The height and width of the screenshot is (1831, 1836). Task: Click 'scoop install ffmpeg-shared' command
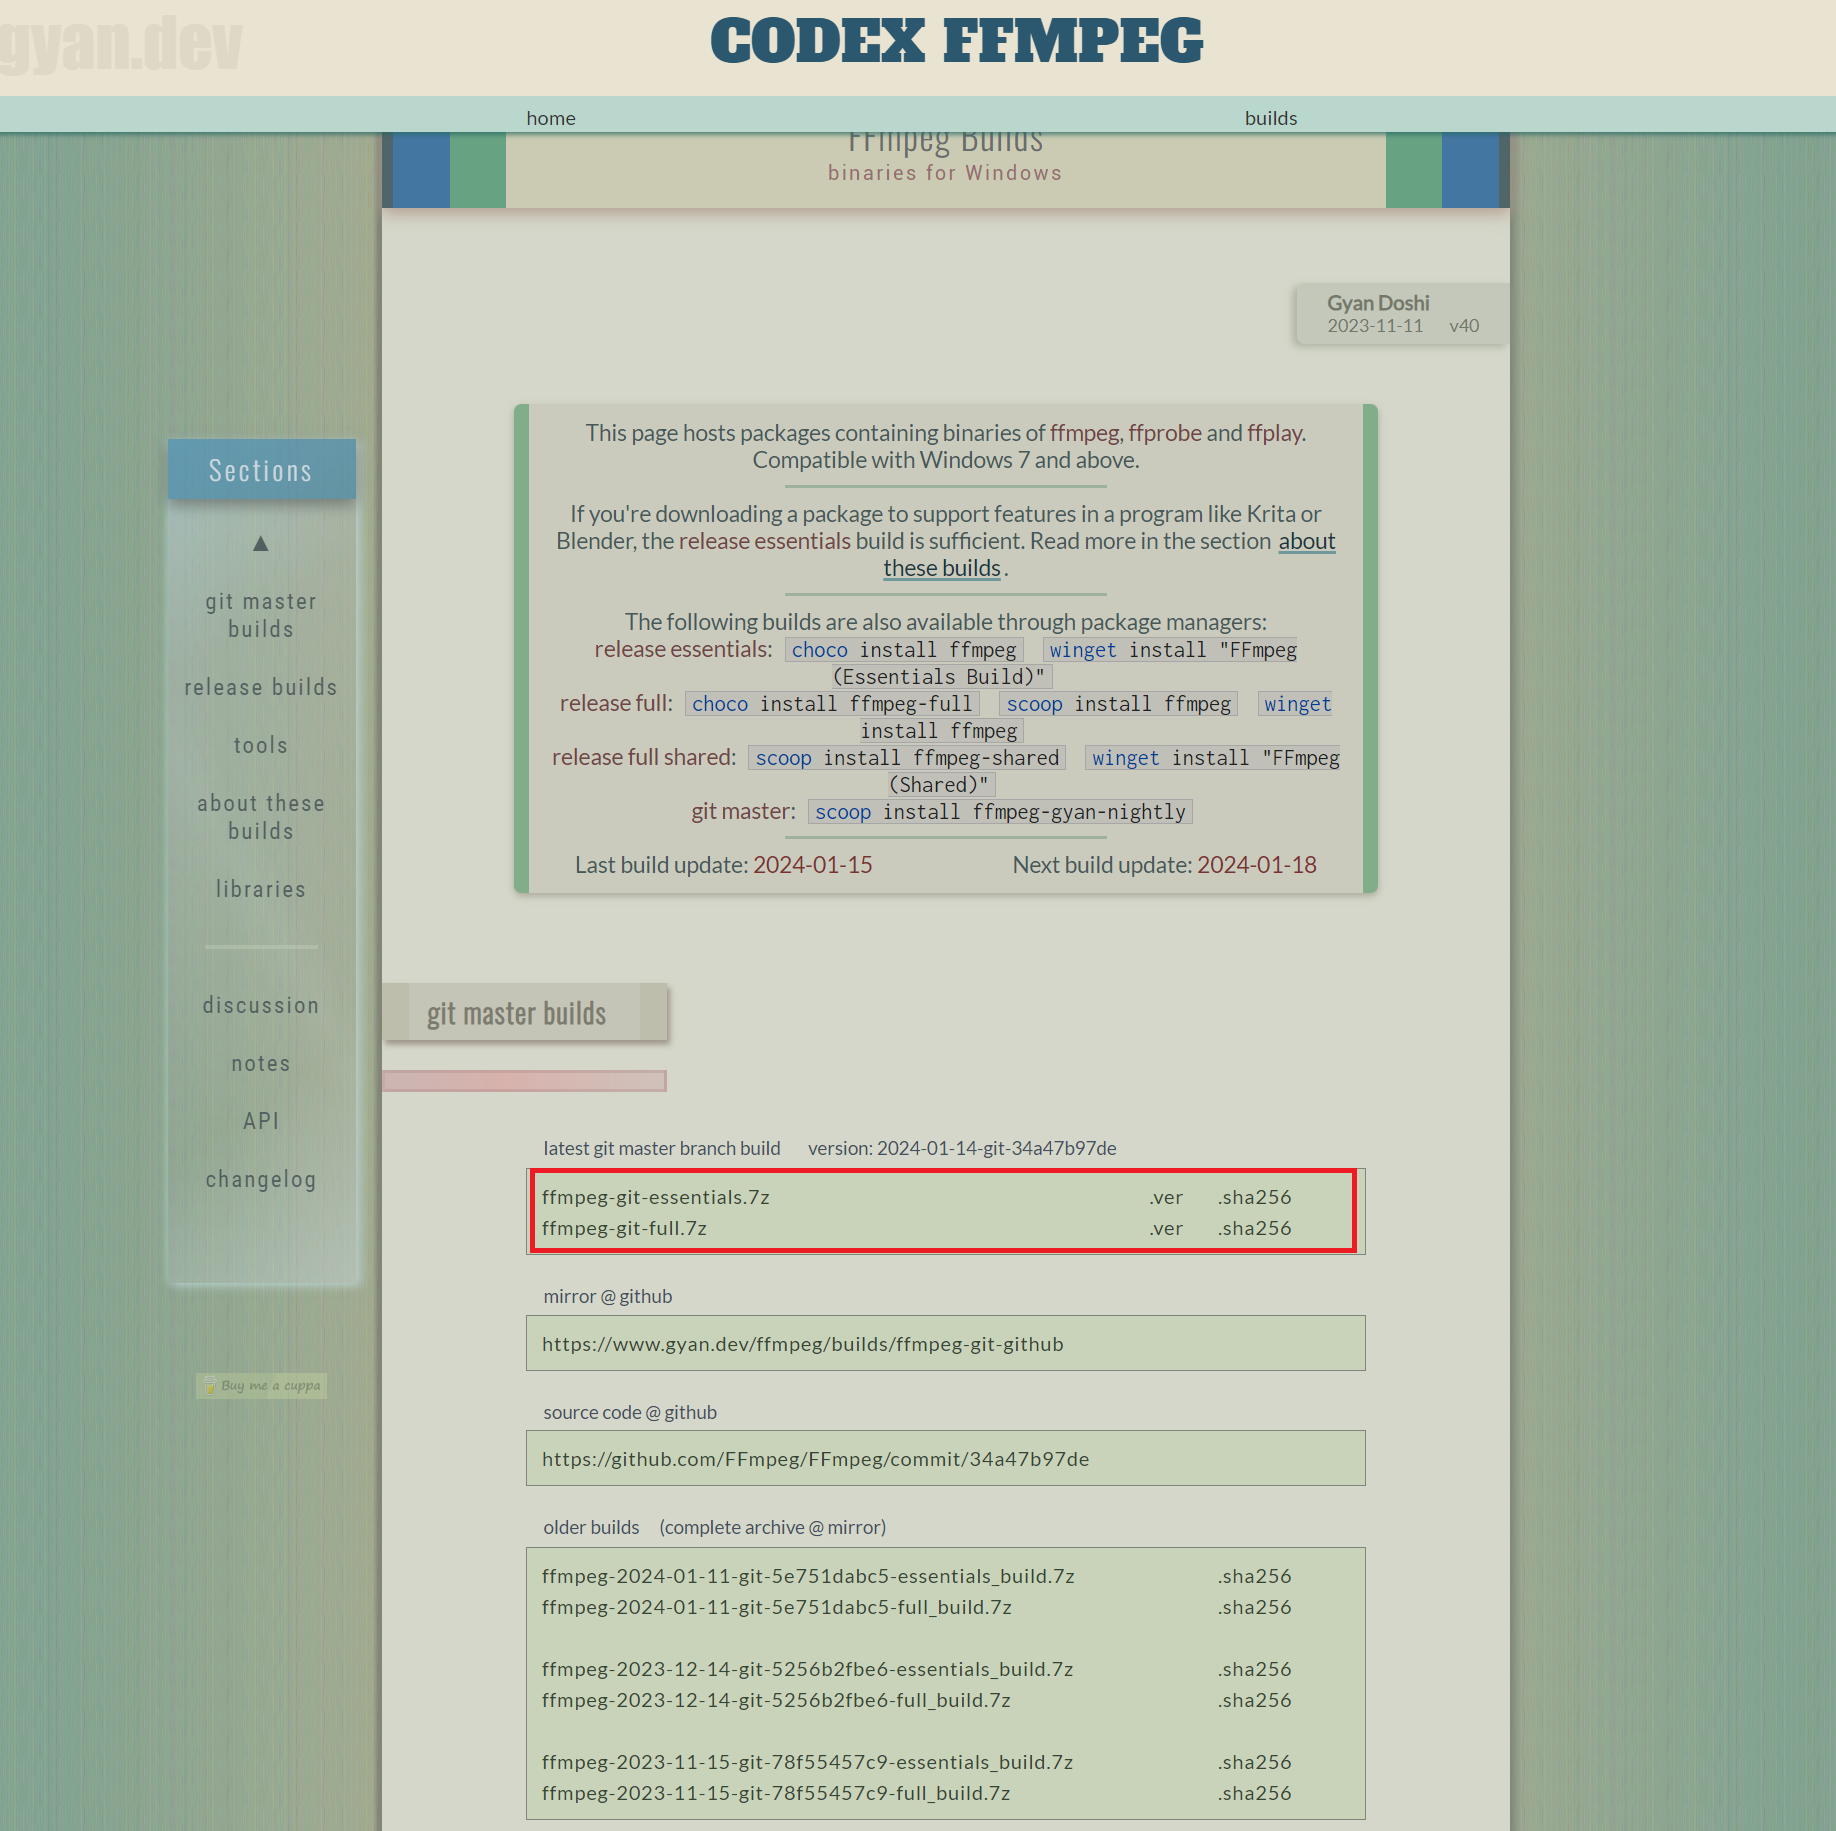point(907,758)
